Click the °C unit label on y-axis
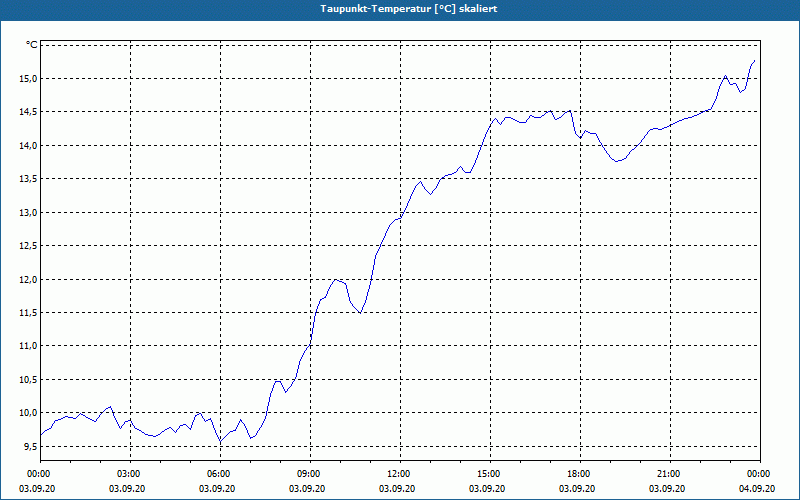Viewport: 800px width, 500px height. point(32,45)
